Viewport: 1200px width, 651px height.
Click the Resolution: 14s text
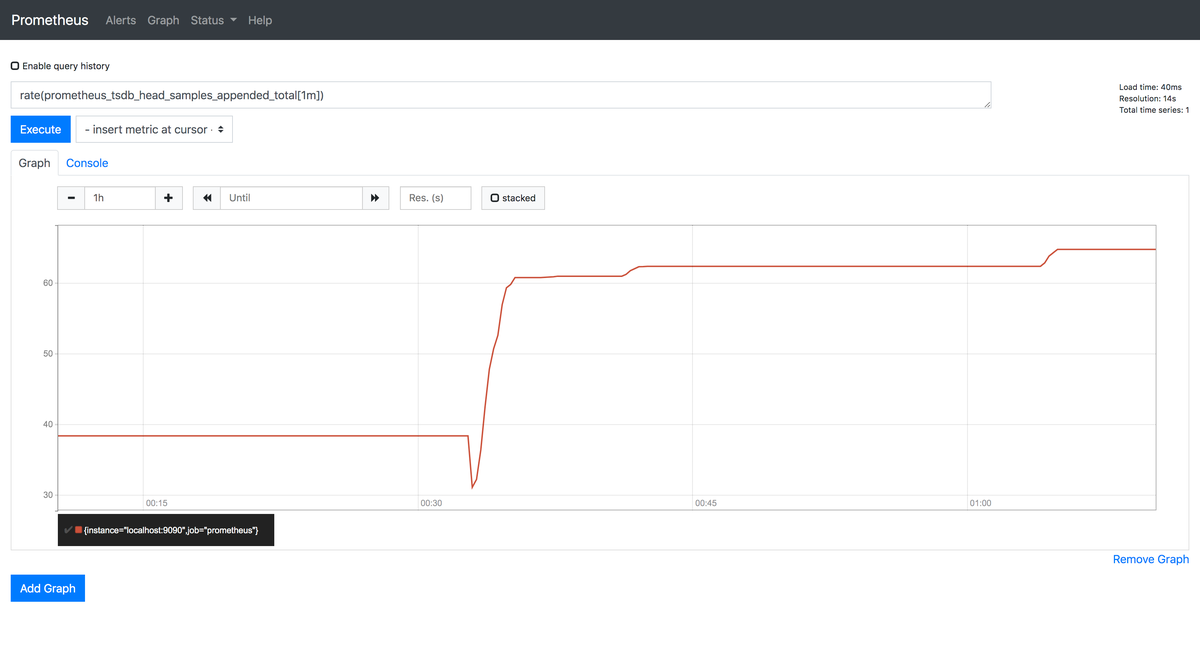(x=1148, y=99)
